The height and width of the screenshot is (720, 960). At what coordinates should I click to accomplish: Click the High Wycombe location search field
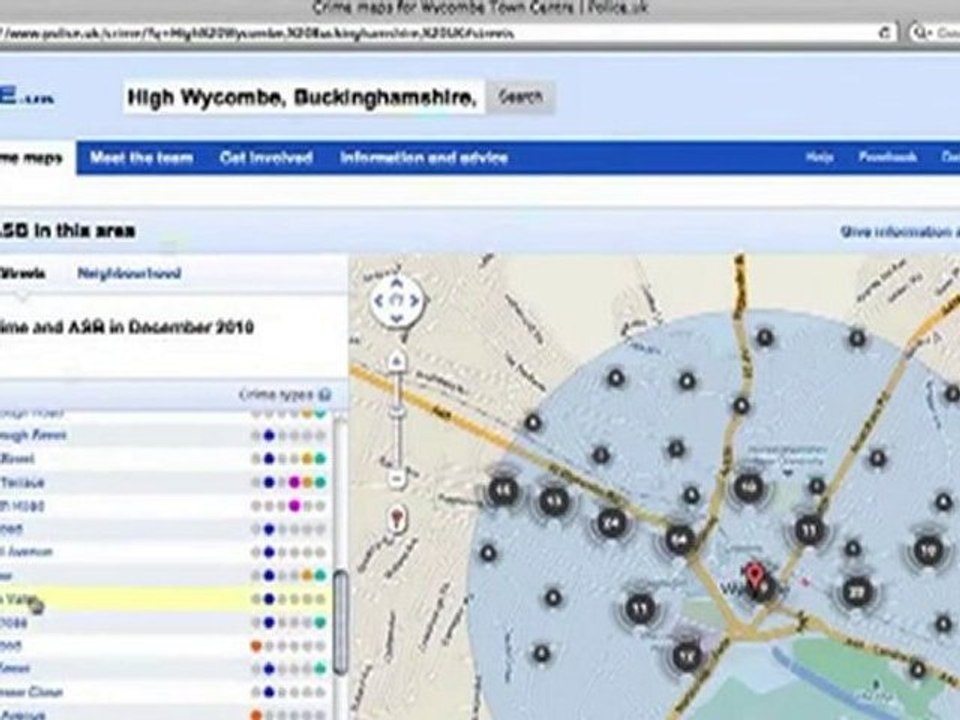pyautogui.click(x=304, y=97)
